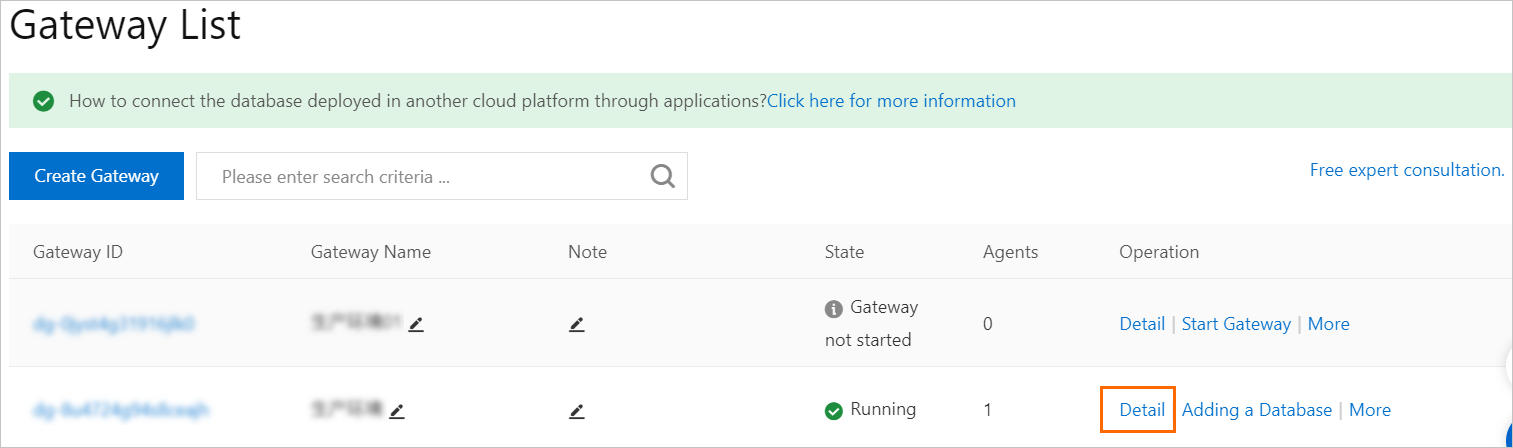Edit gateway name in first row
Screen dimensions: 1513x448
(416, 324)
